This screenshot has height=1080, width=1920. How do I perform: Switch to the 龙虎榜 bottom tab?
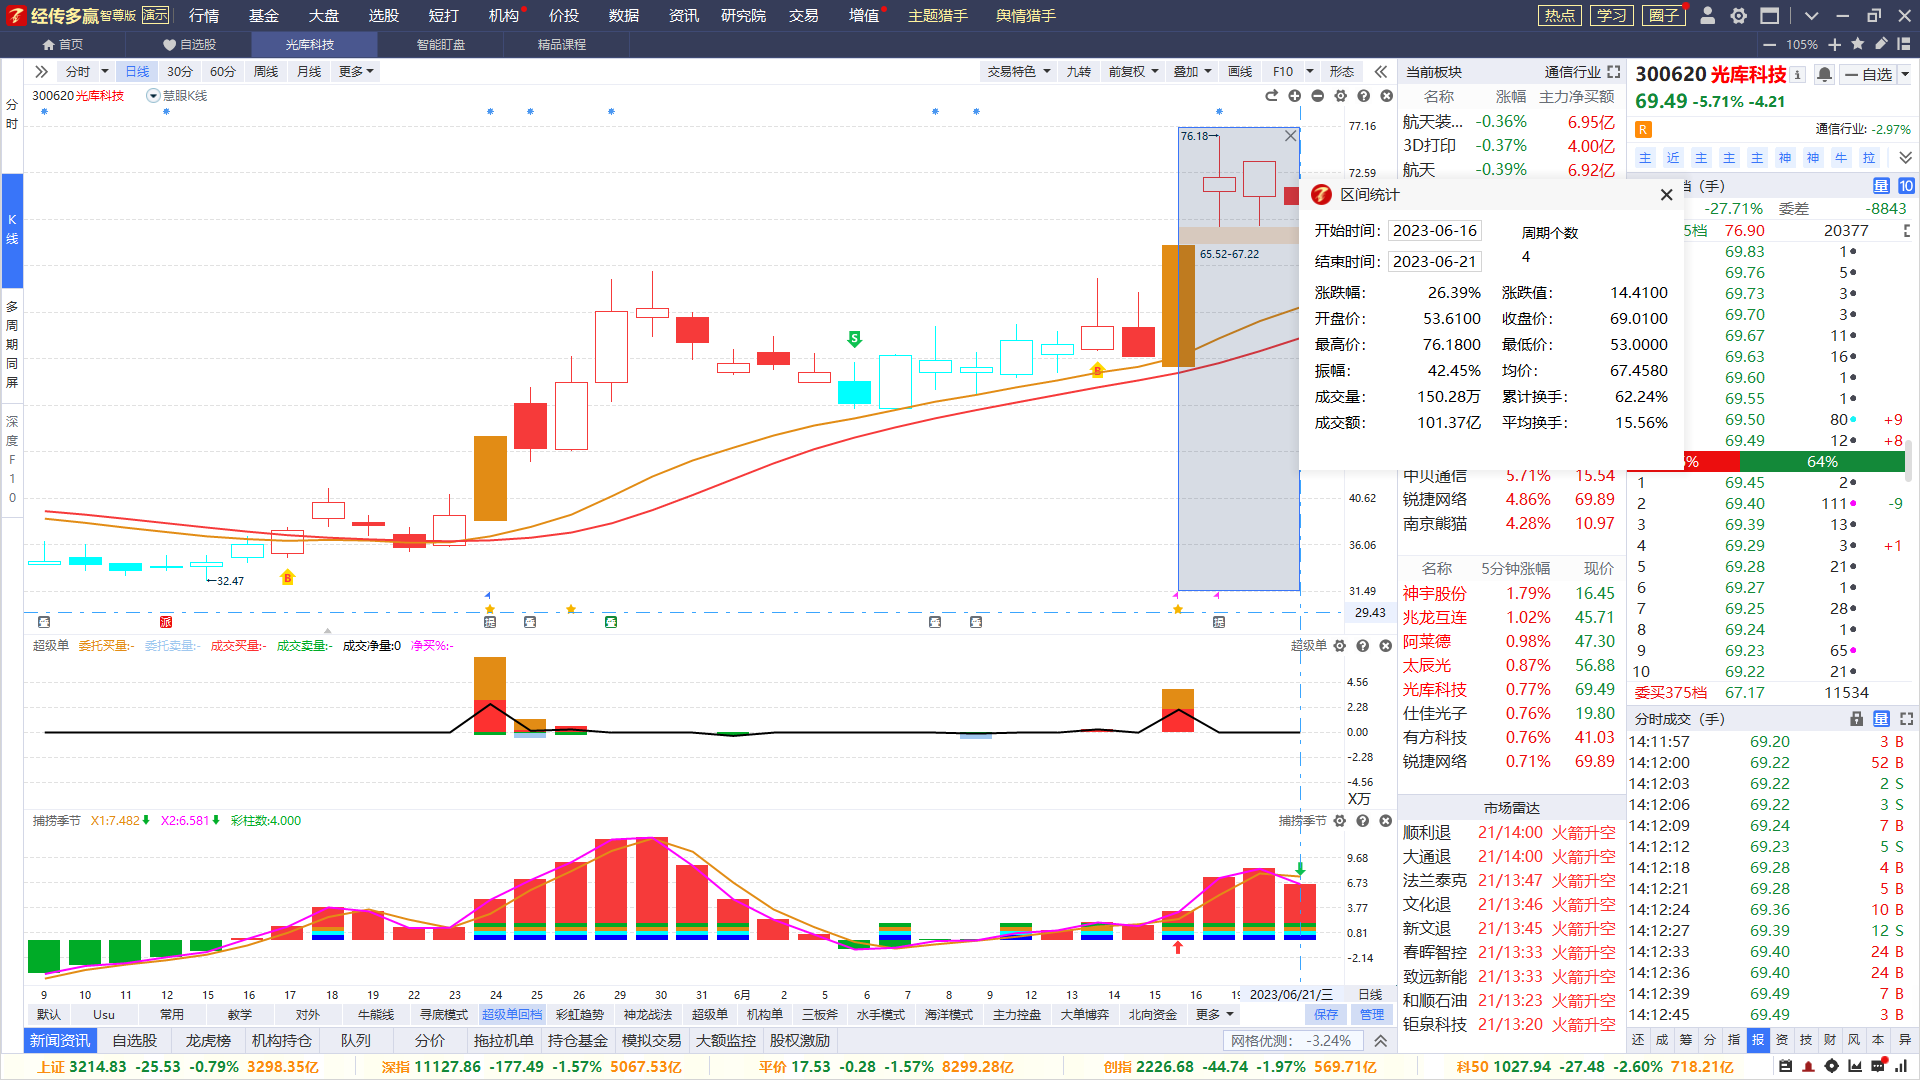coord(208,1041)
